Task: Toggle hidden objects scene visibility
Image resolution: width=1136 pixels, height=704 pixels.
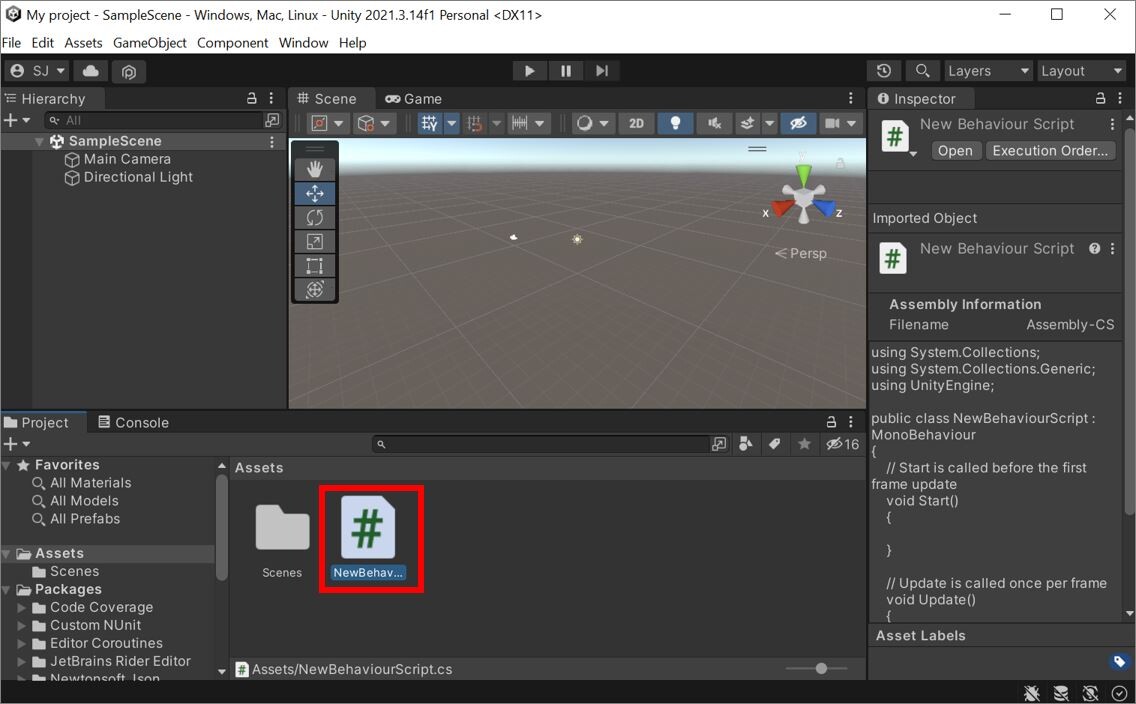Action: pos(798,123)
